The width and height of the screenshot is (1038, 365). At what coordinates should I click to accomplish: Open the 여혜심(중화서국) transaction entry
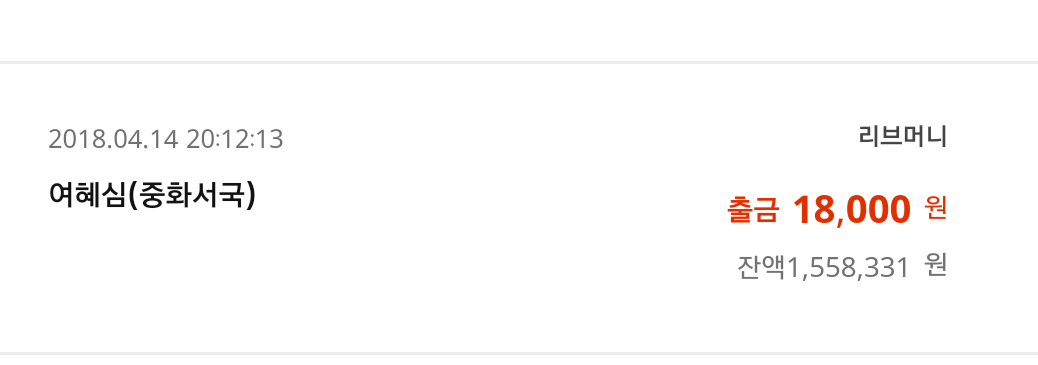(519, 208)
